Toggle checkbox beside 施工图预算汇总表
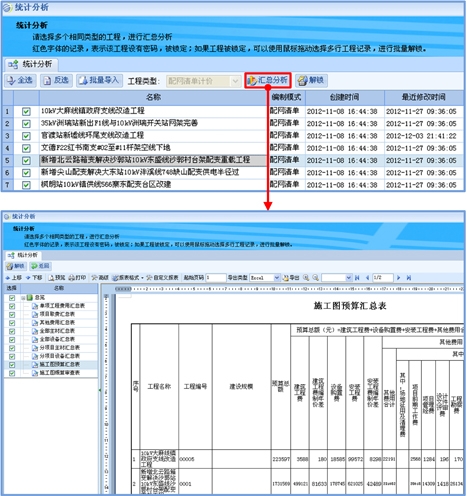Image resolution: width=467 pixels, height=496 pixels. [x=12, y=364]
